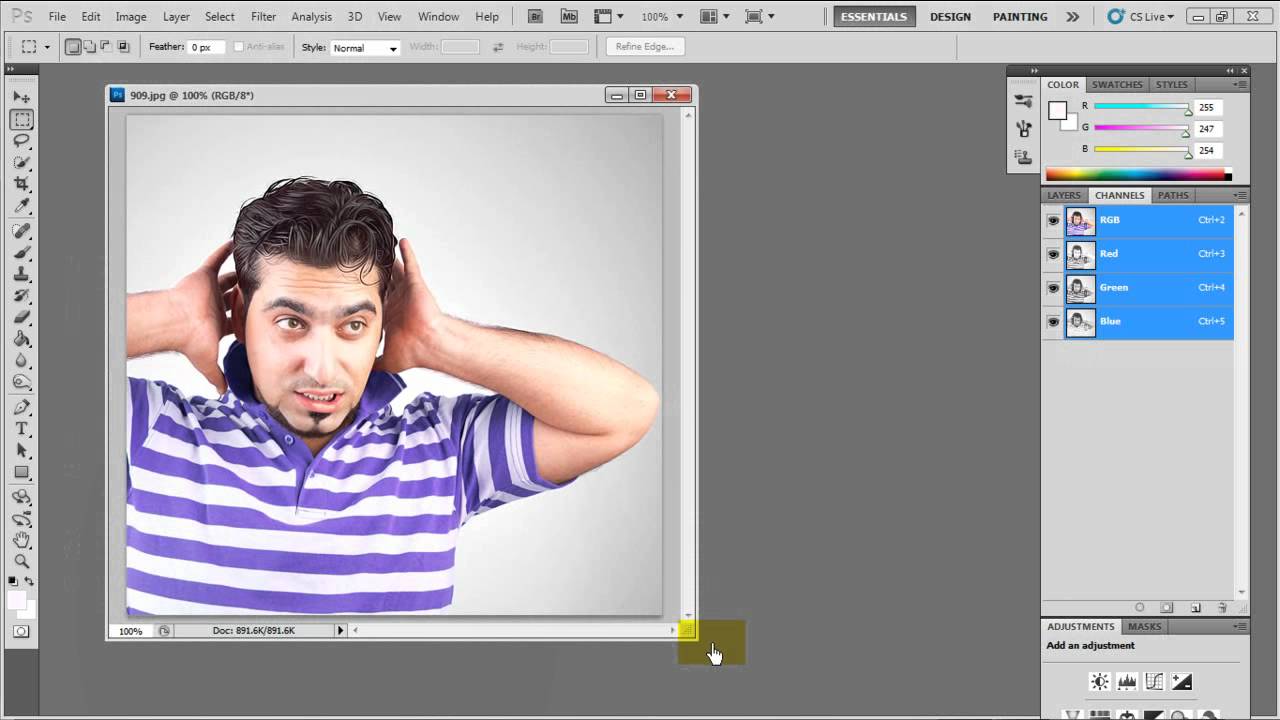Select the Path Selection tool

[x=21, y=451]
